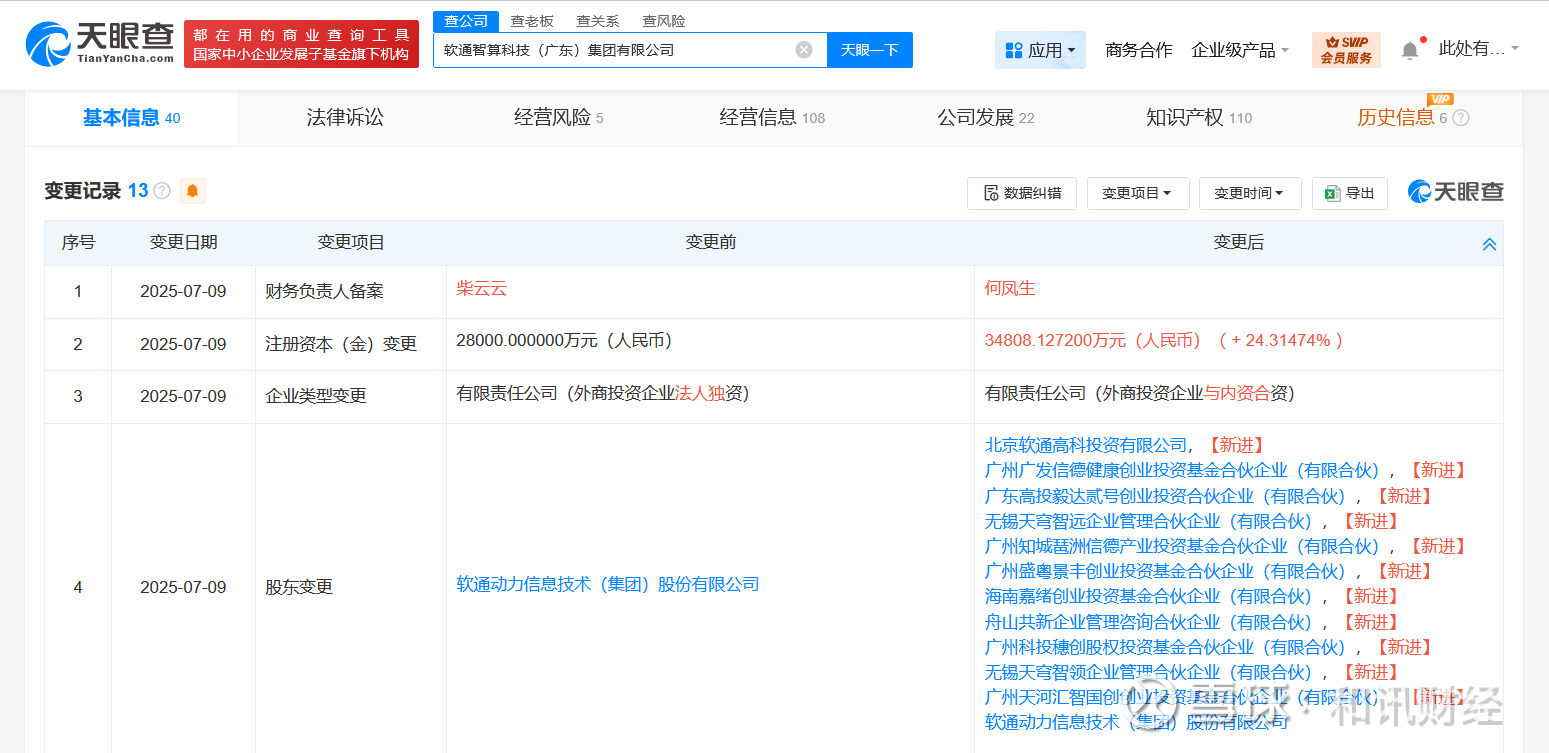Click the question mark next to 变更记录
Viewport: 1549px width, 753px height.
coord(162,191)
